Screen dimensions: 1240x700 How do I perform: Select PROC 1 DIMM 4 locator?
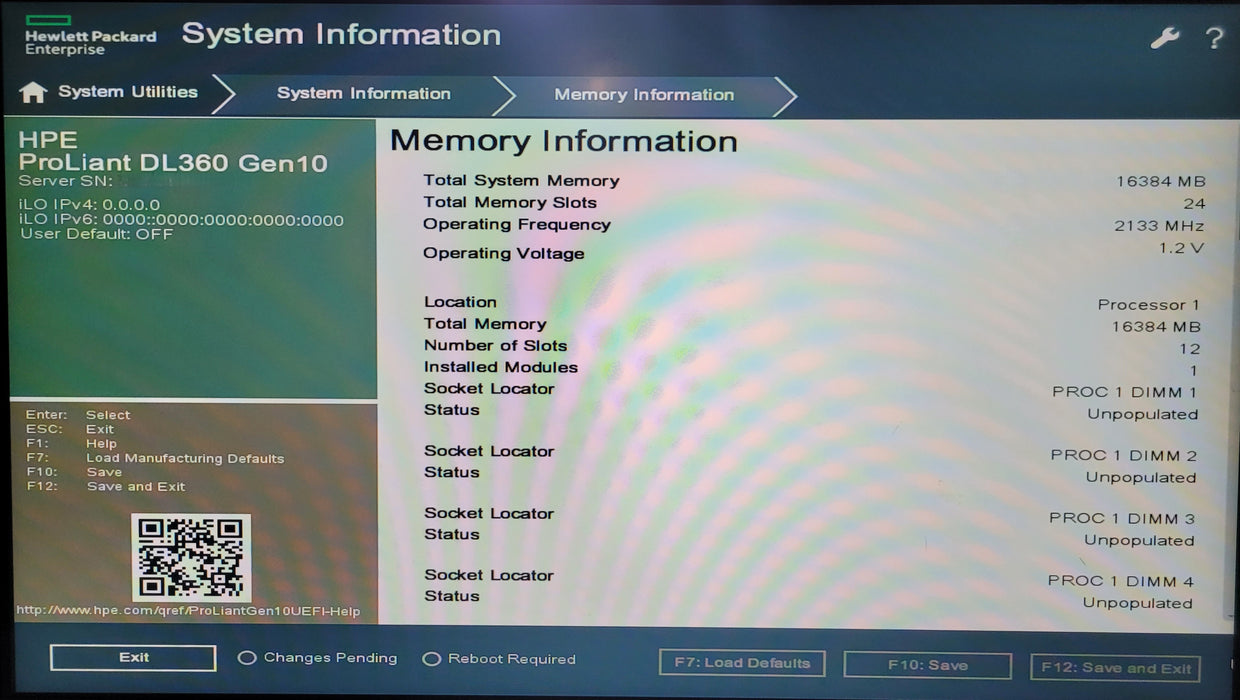1121,581
